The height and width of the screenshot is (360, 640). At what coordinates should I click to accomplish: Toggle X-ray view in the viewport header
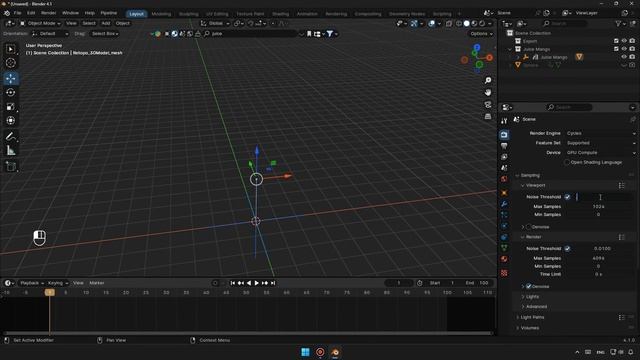pos(449,23)
